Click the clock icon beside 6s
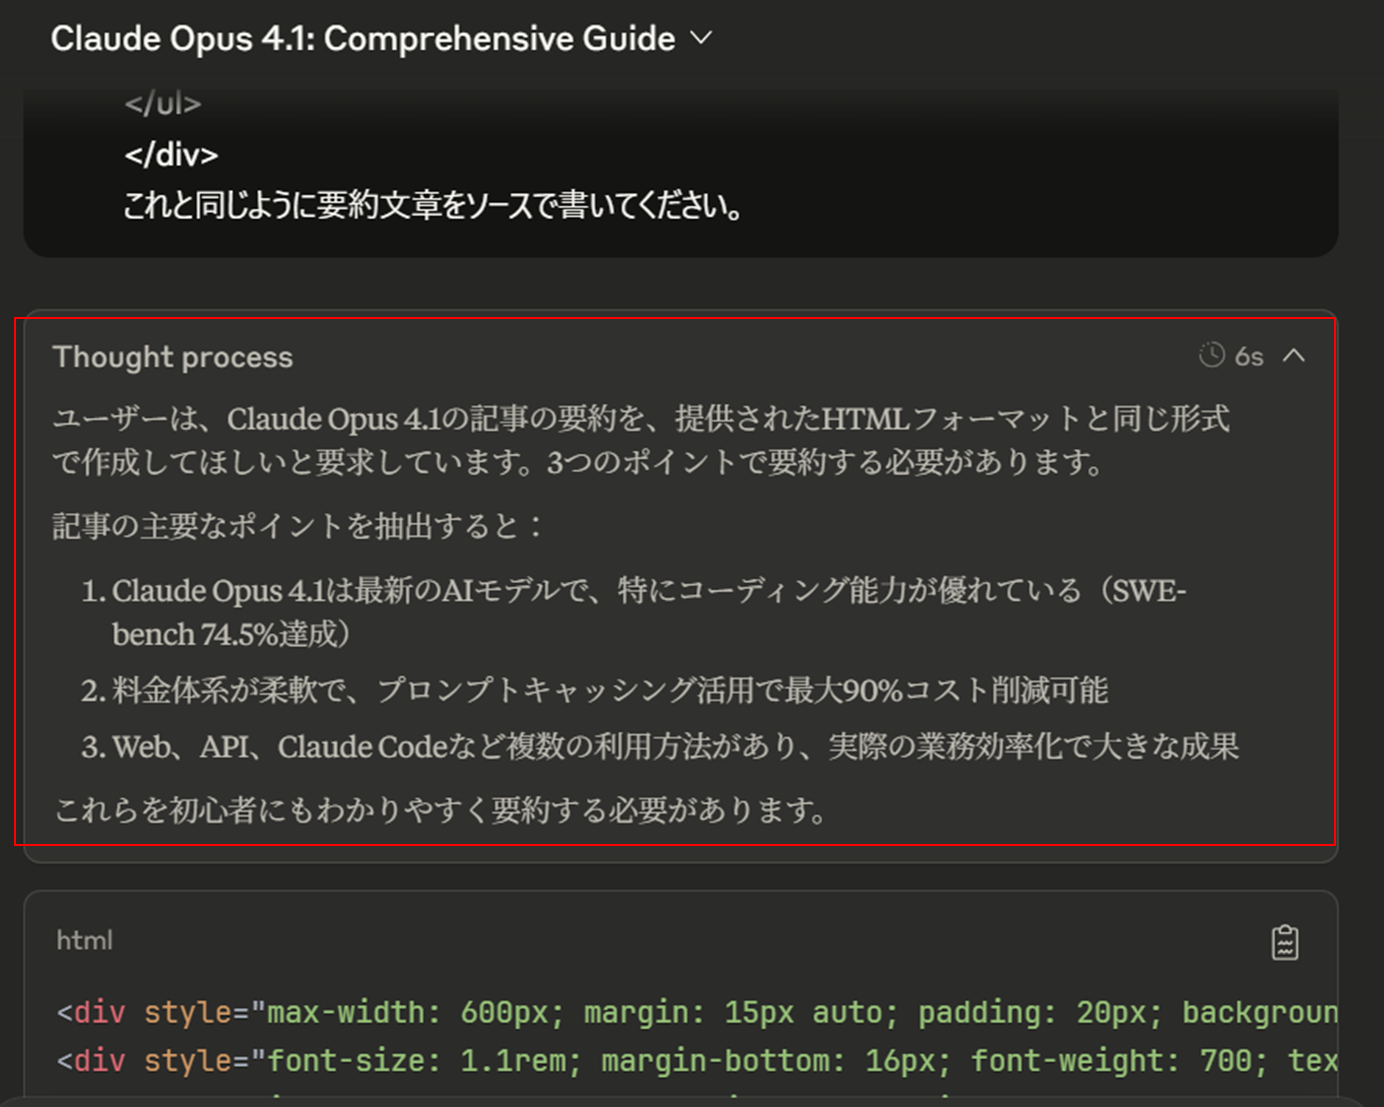The image size is (1384, 1107). coord(1211,355)
